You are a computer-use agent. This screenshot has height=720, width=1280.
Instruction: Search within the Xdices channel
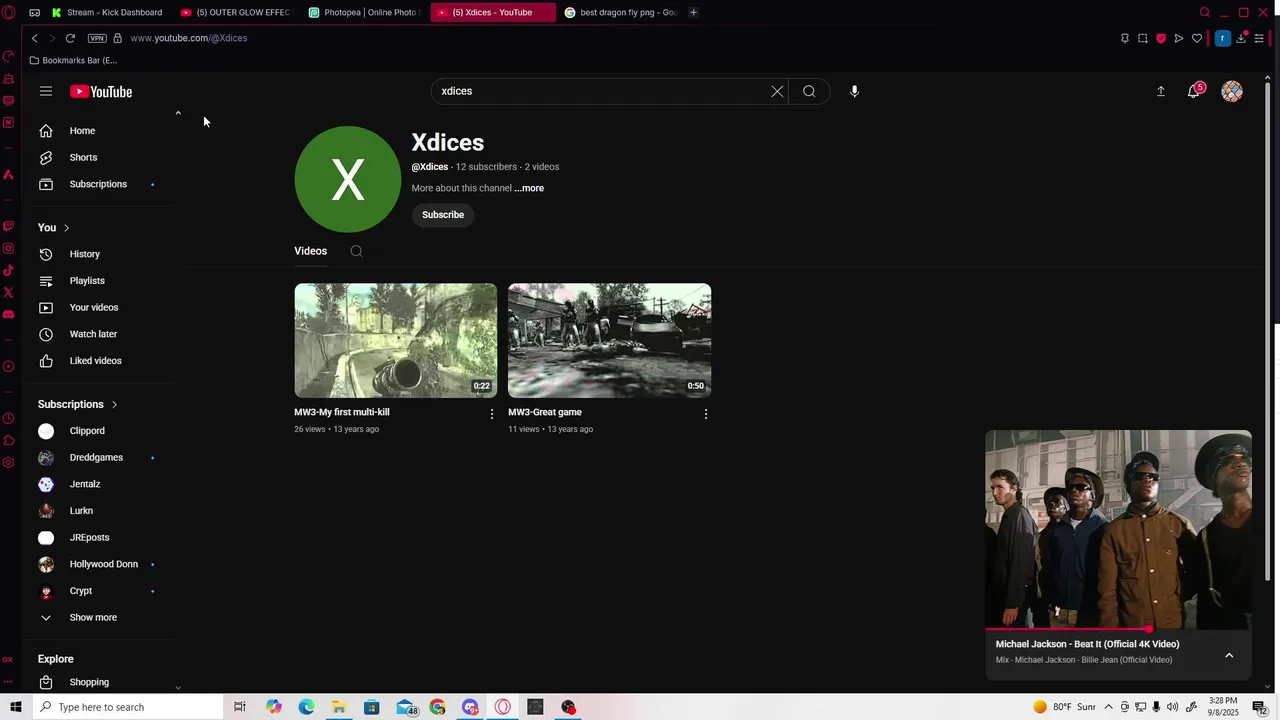coord(356,251)
